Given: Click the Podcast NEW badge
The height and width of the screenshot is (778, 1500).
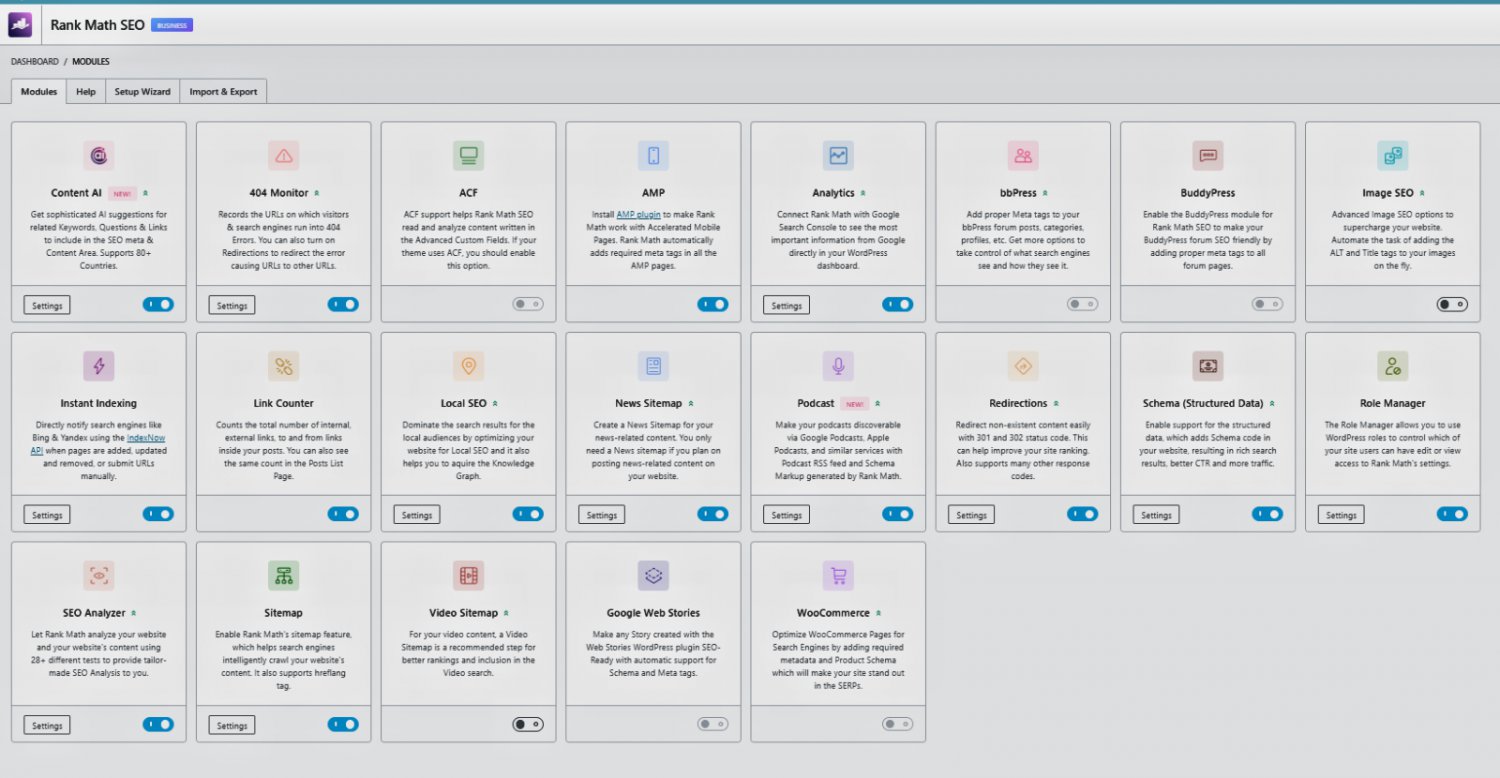Looking at the screenshot, I should pyautogui.click(x=854, y=403).
